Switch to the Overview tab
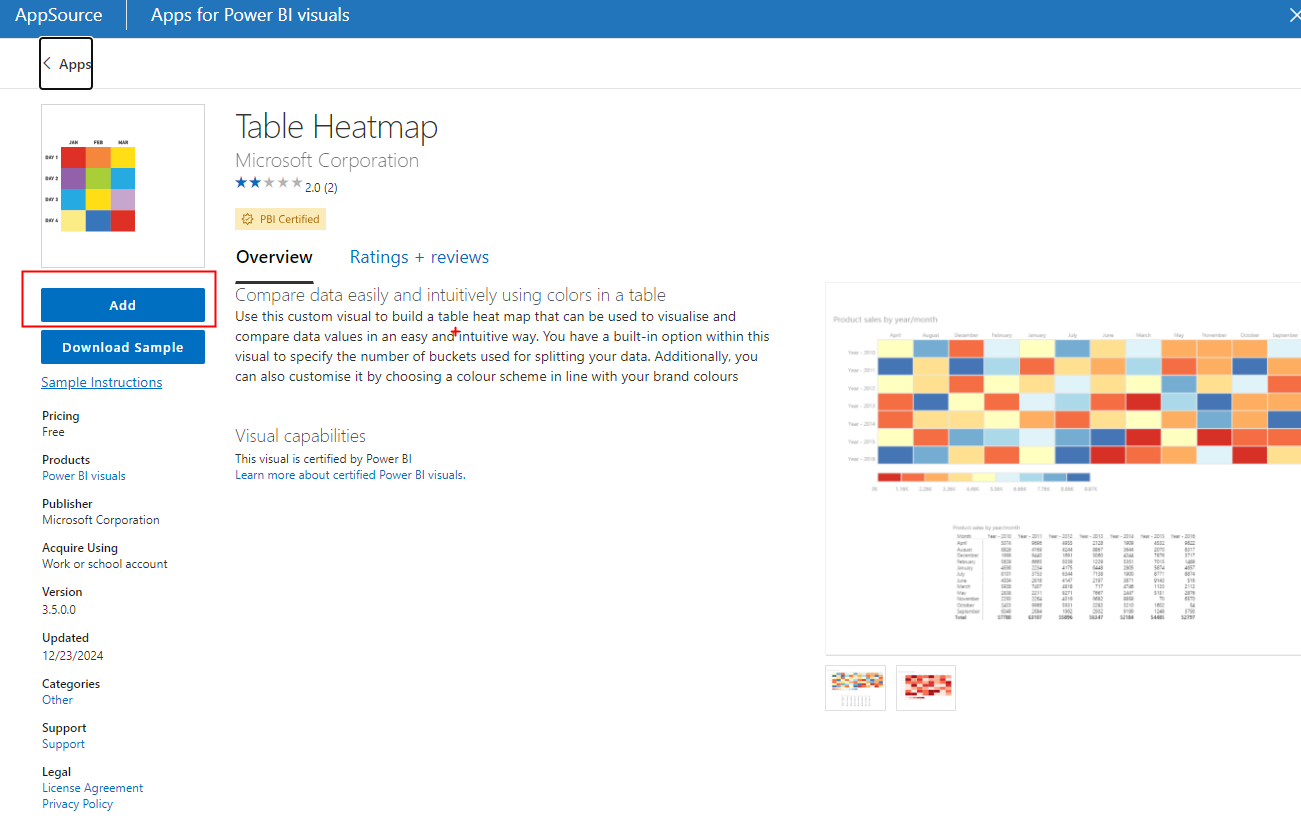The width and height of the screenshot is (1301, 830). (x=274, y=257)
